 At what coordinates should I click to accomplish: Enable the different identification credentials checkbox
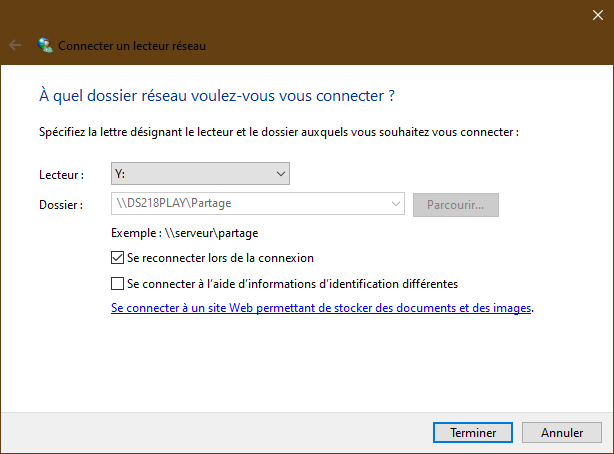point(119,283)
